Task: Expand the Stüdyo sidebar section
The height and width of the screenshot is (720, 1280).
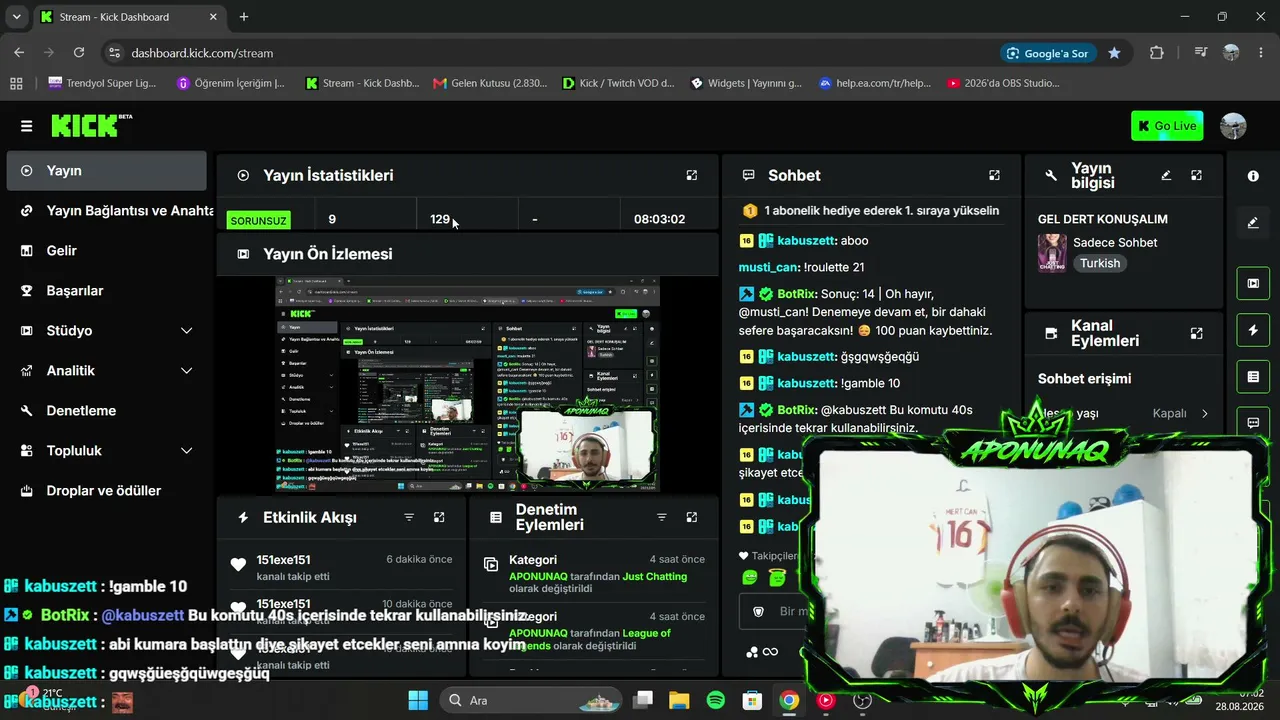Action: click(x=106, y=331)
